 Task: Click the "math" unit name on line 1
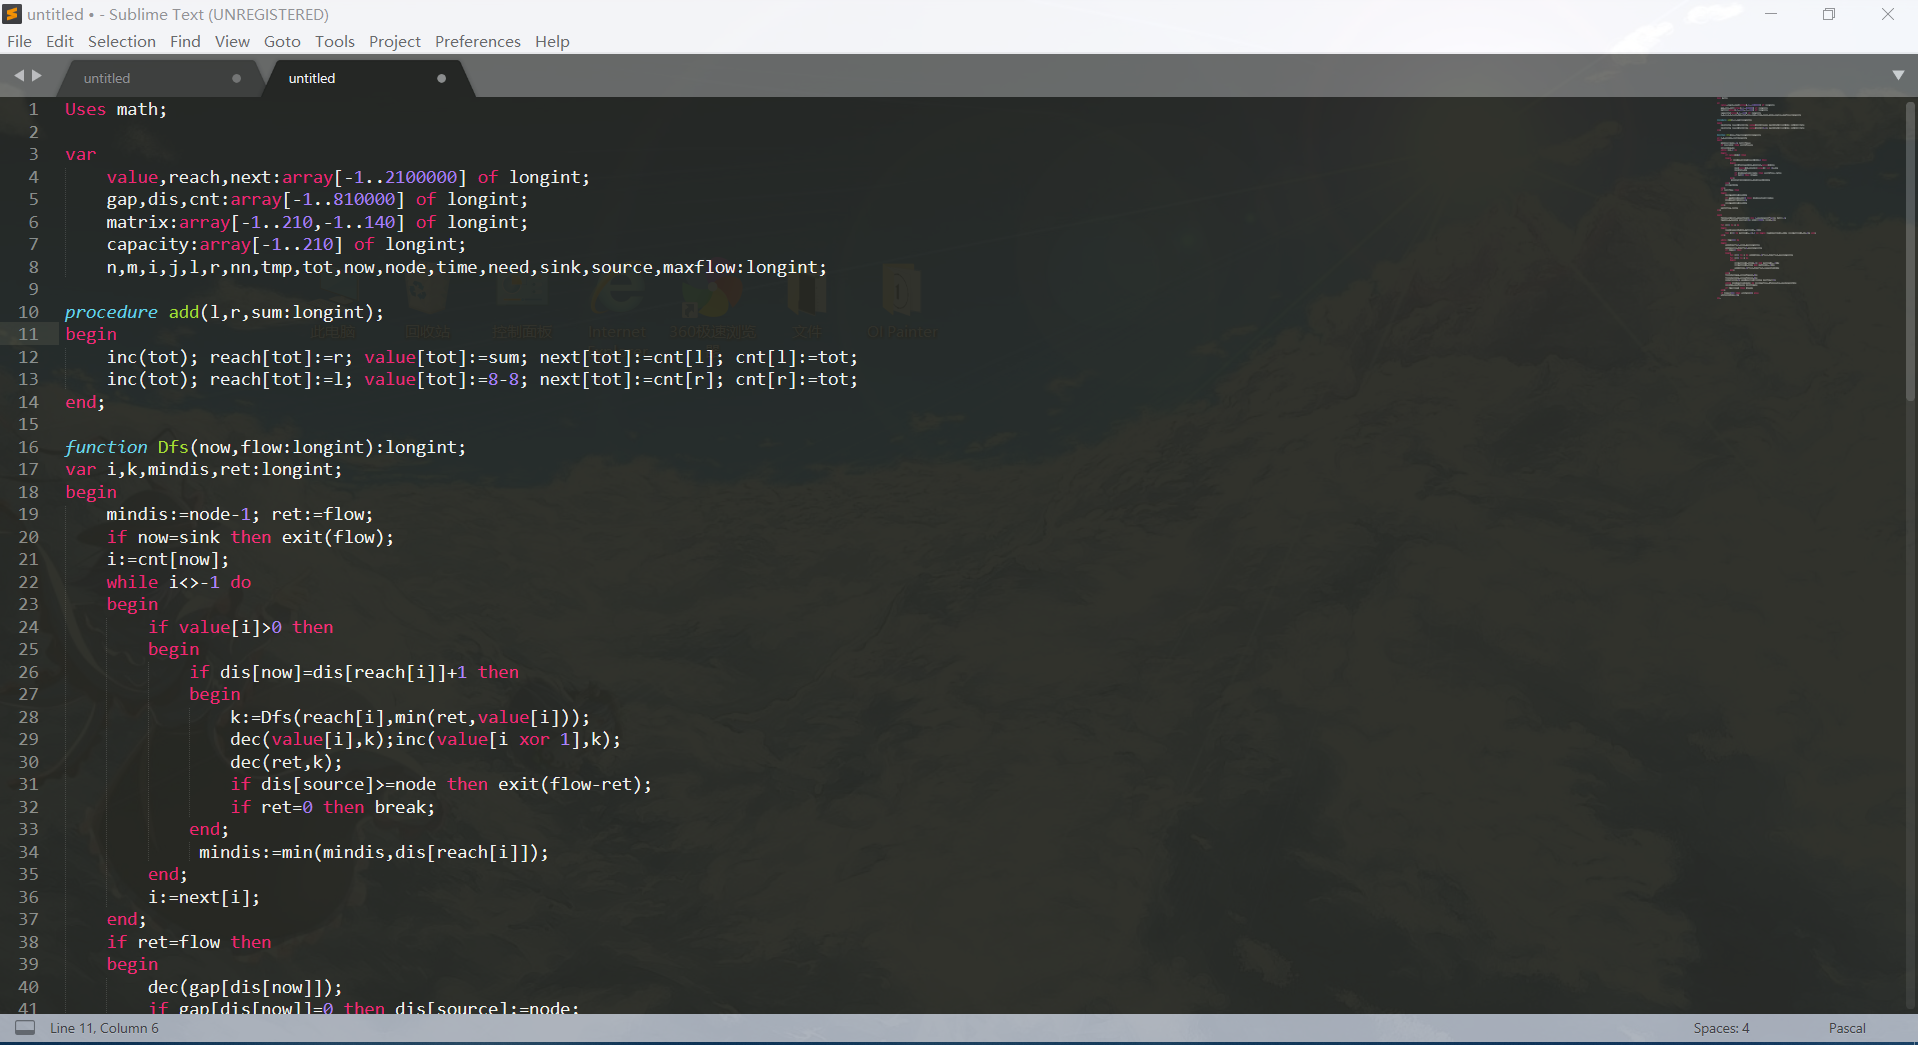tap(137, 109)
